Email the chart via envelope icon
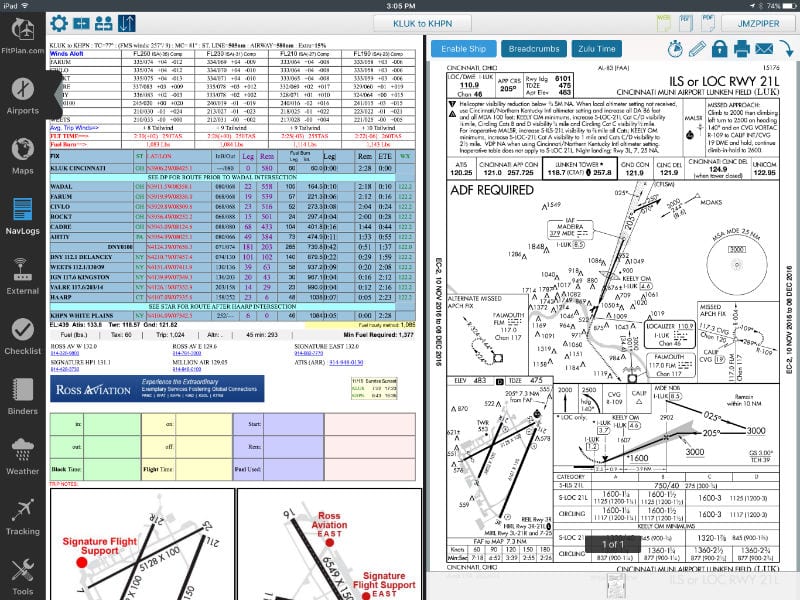 coord(765,48)
